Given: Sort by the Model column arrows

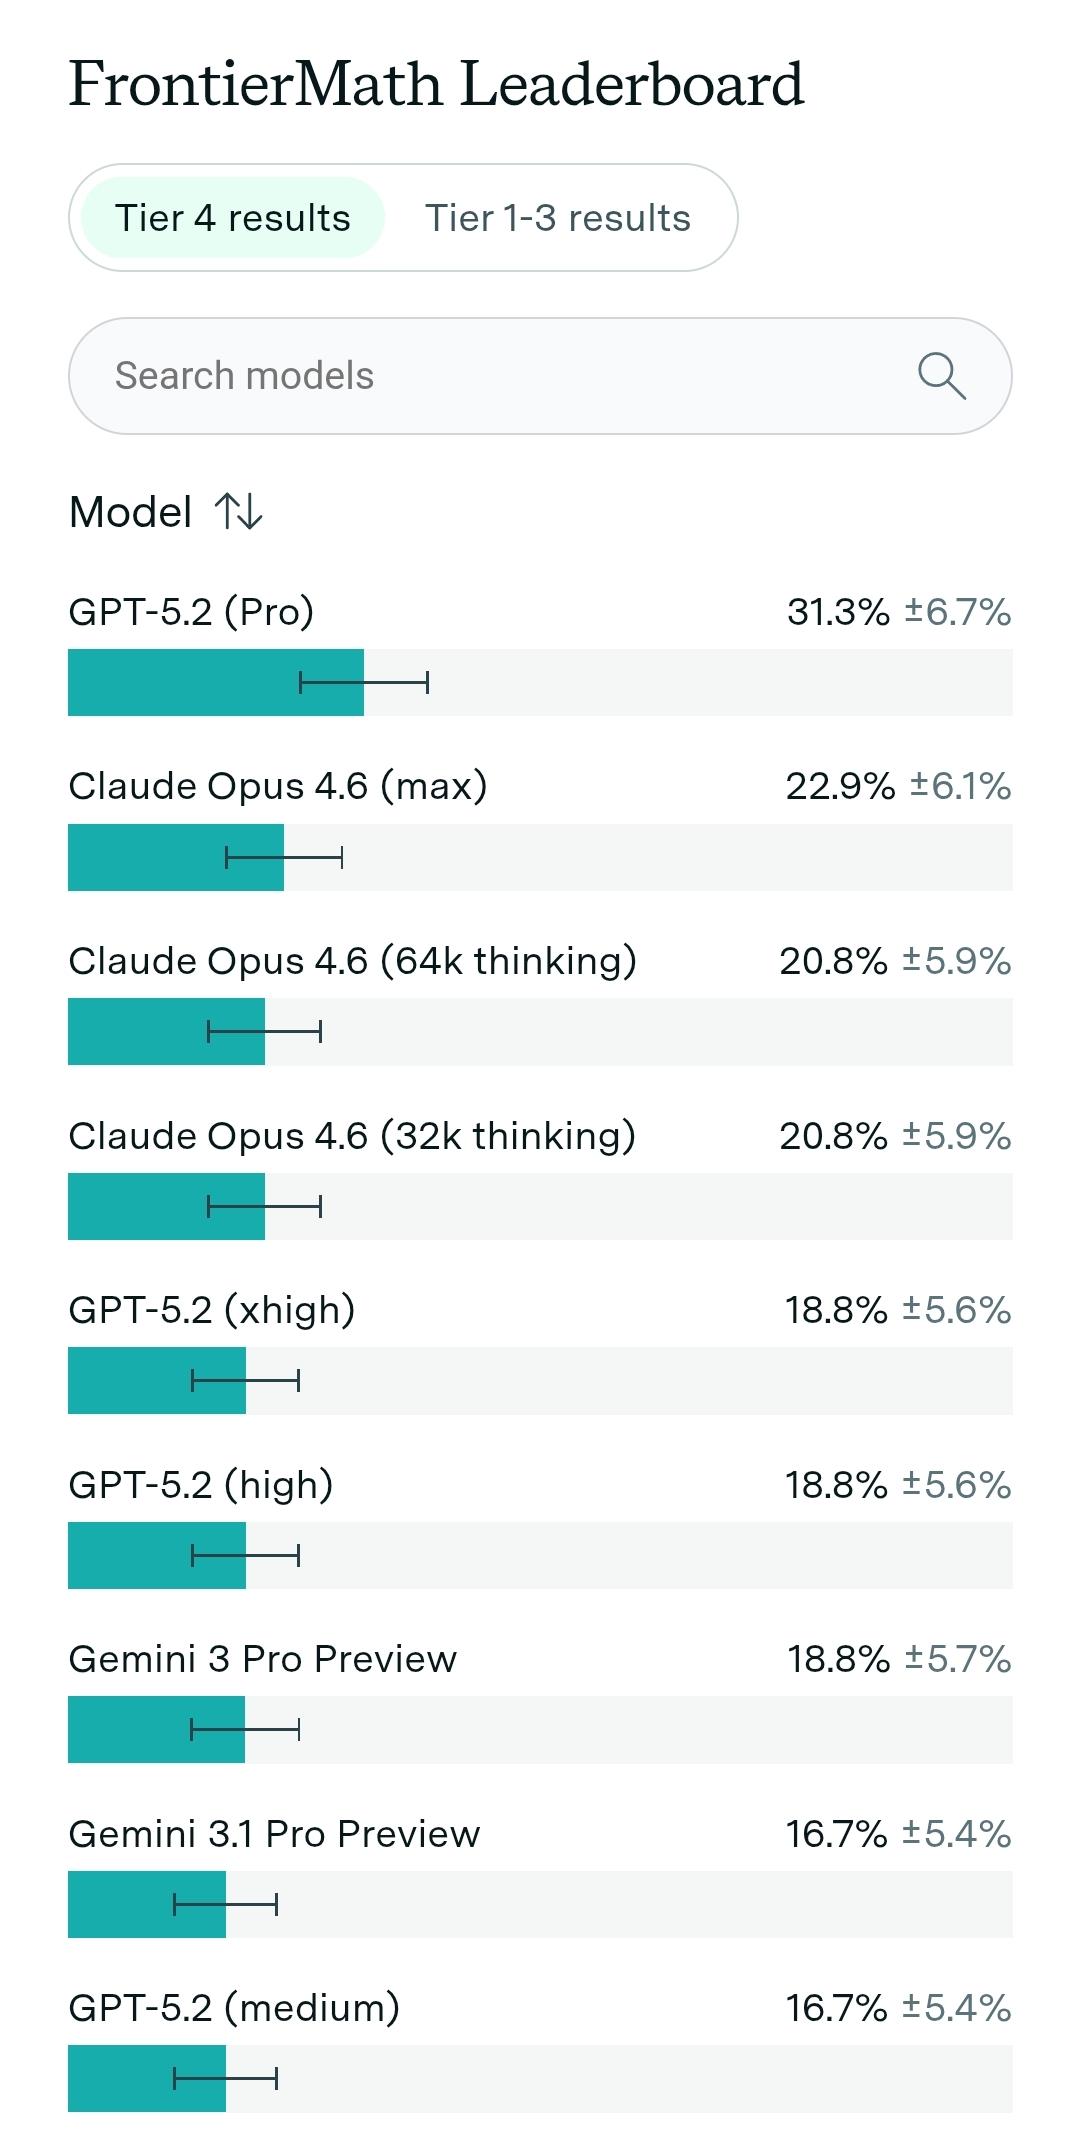Looking at the screenshot, I should (x=238, y=512).
